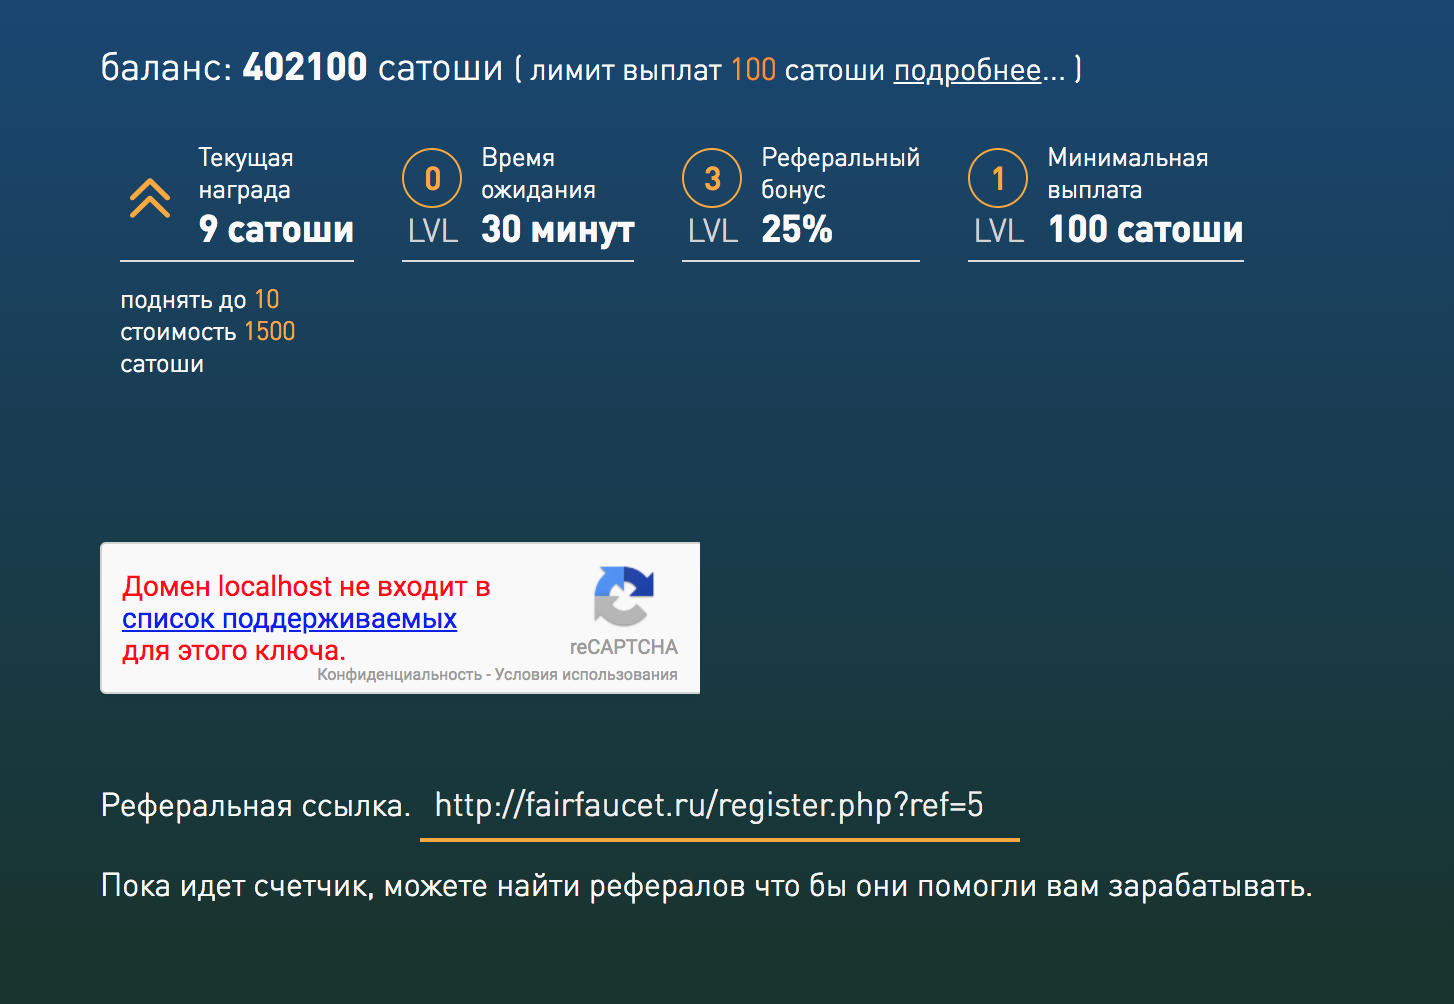
Task: Click the Минимальная выплата label
Action: (x=1128, y=174)
